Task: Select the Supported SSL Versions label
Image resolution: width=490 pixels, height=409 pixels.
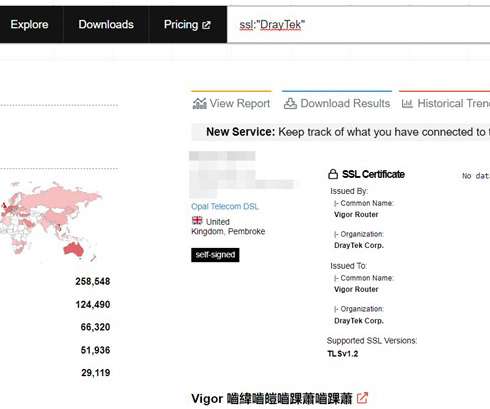Action: click(x=372, y=341)
